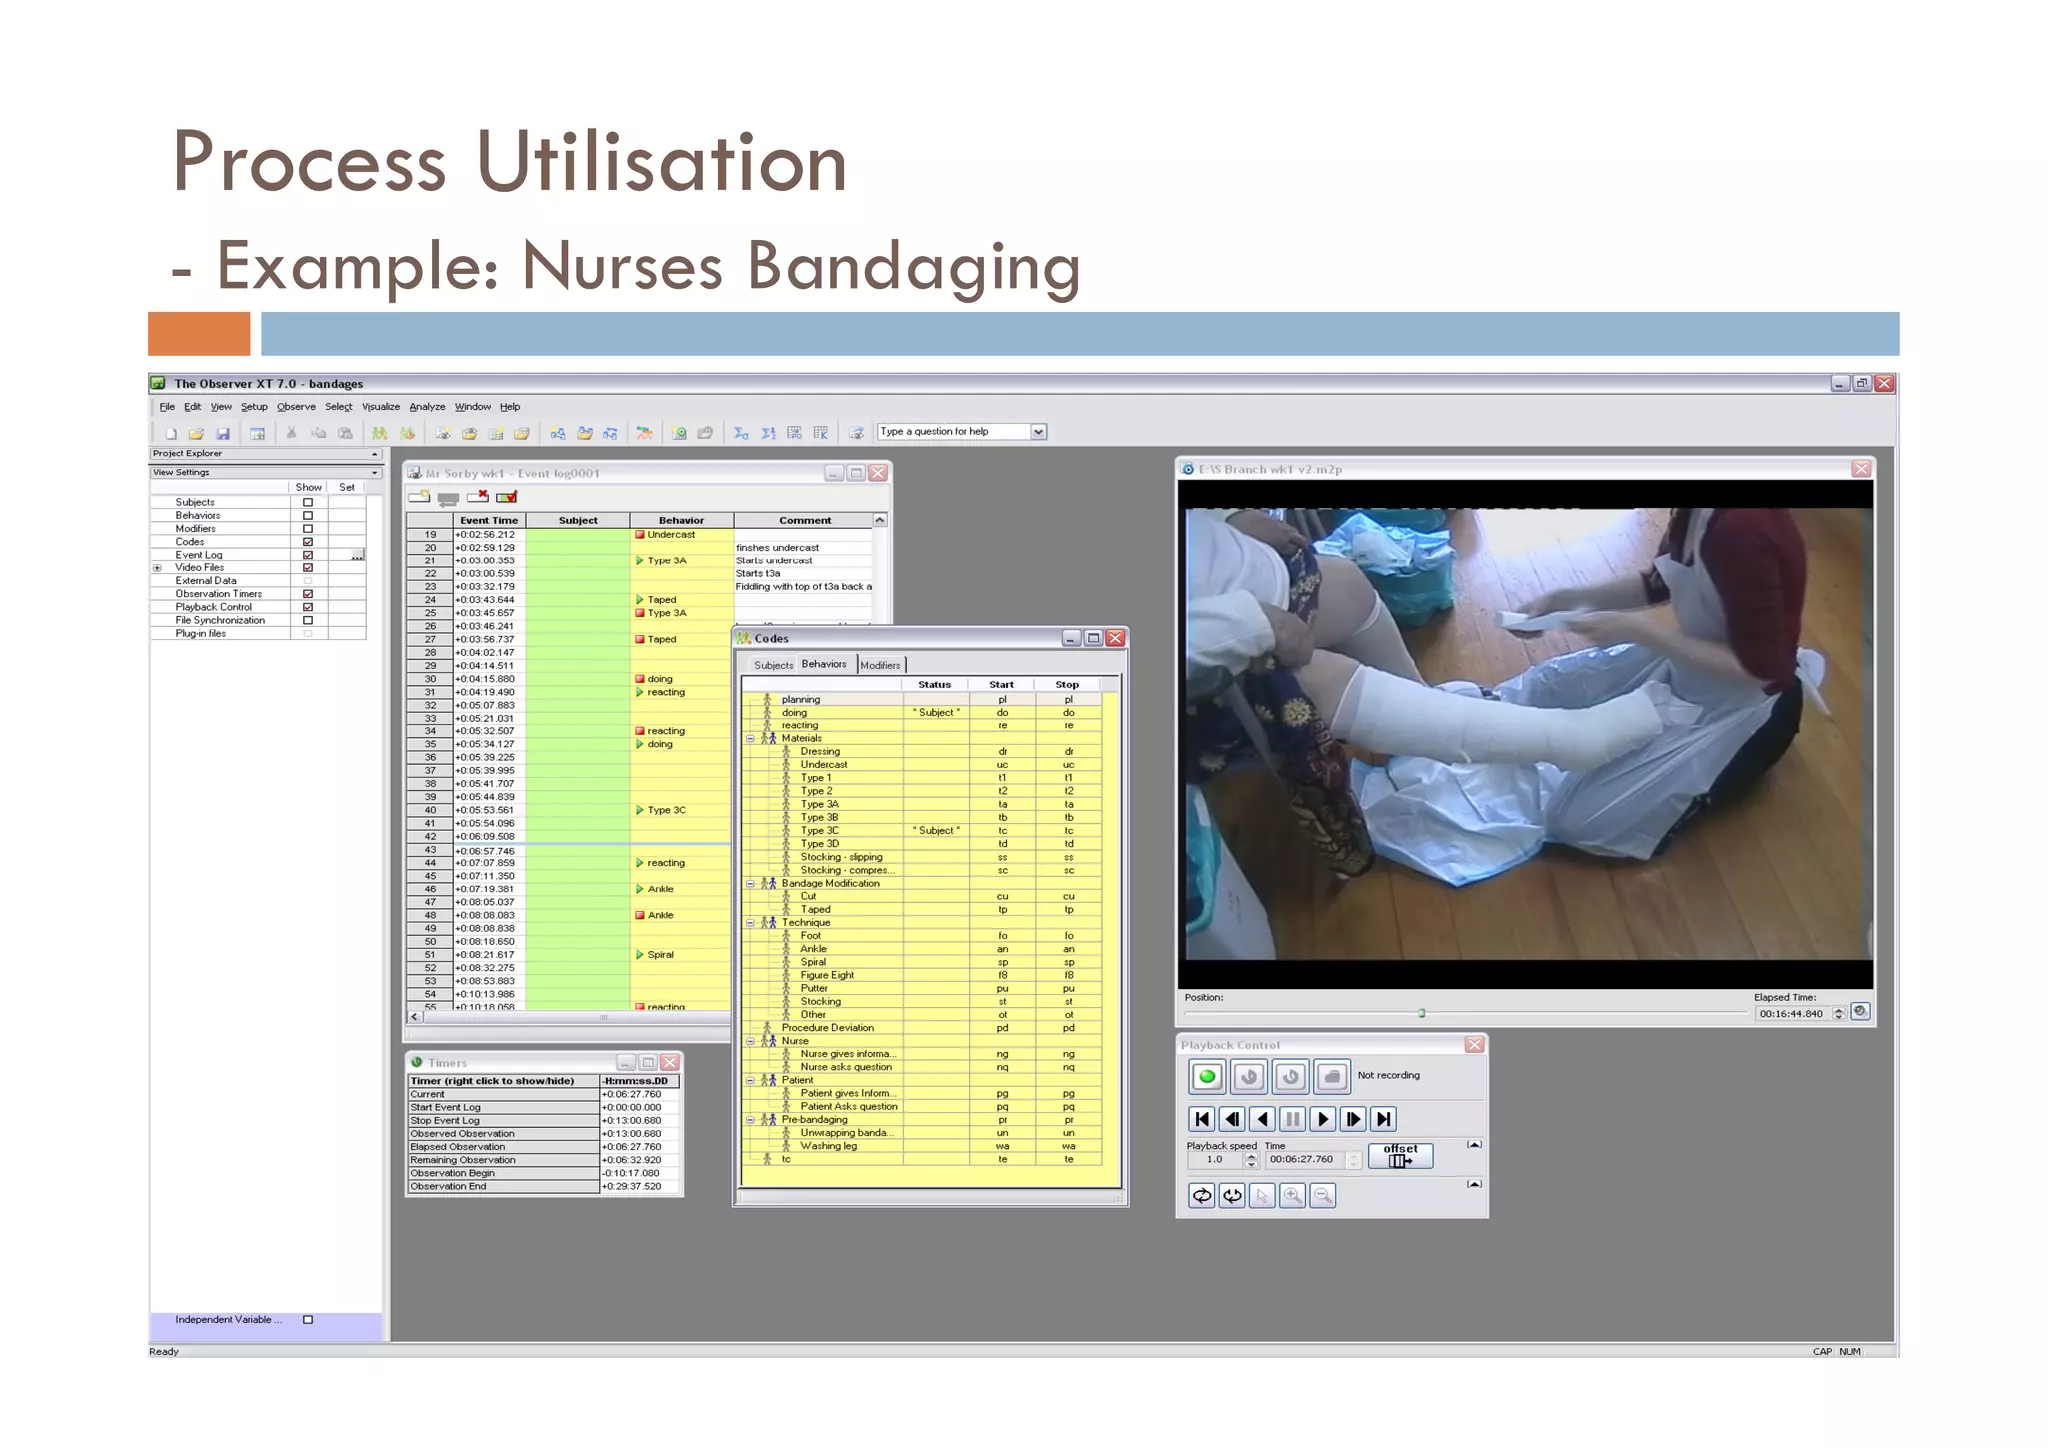Collapse the Technique group in Codes
The image size is (2048, 1448).
750,922
